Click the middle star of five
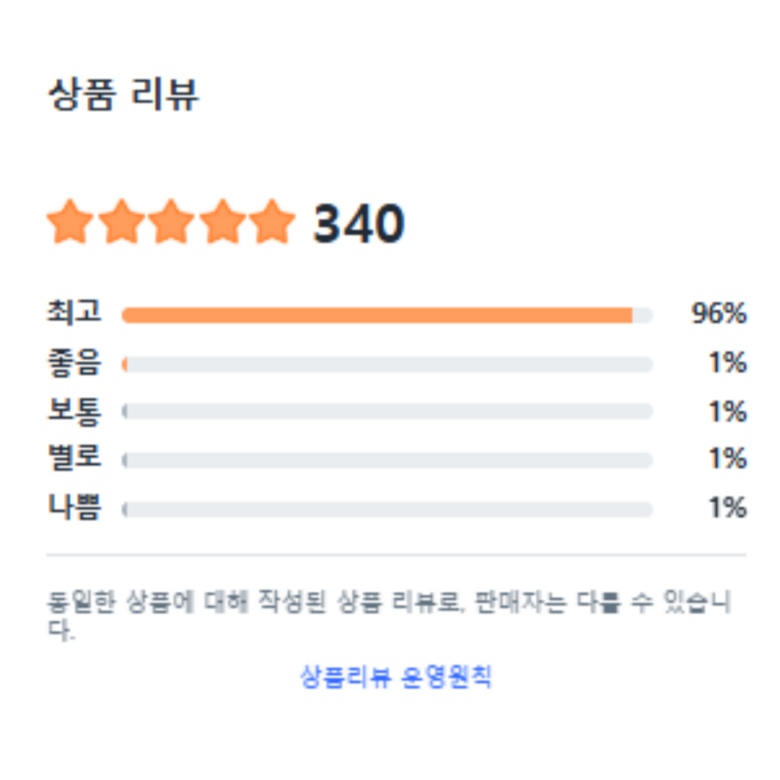780x780 pixels. [171, 222]
